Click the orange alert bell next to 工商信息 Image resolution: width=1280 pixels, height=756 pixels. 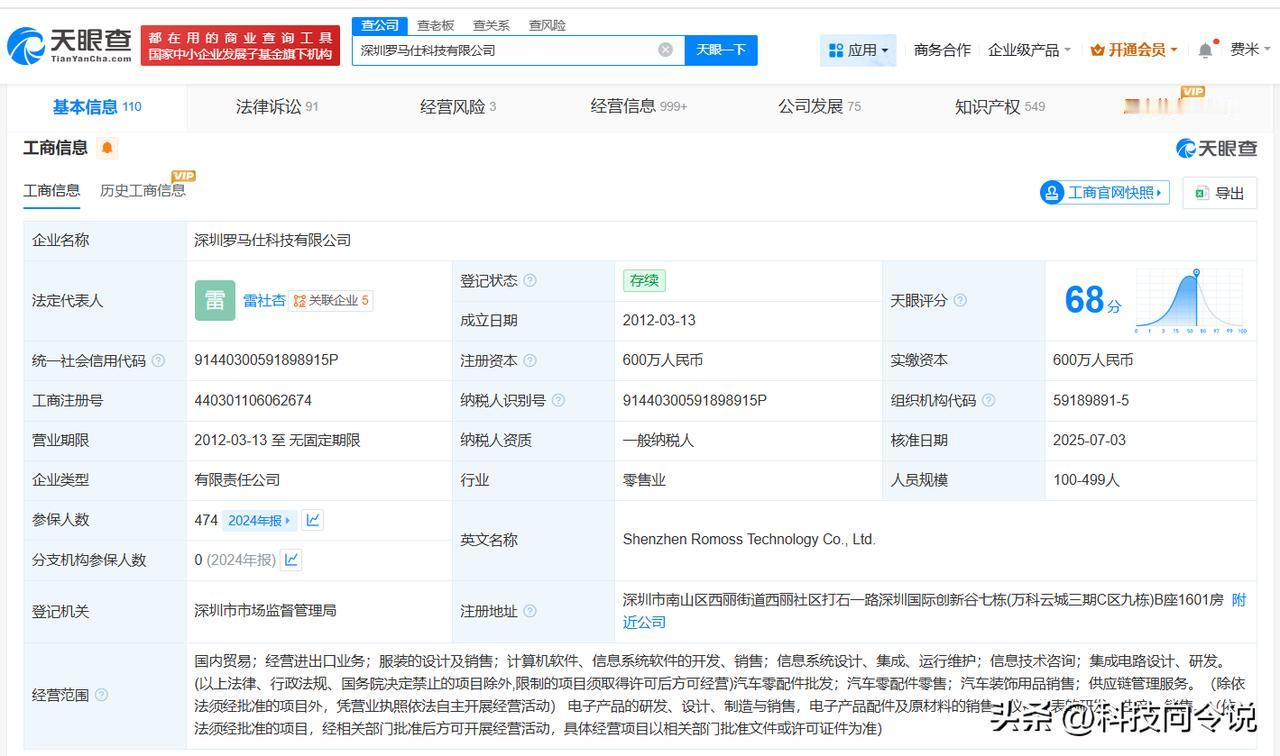coord(107,148)
